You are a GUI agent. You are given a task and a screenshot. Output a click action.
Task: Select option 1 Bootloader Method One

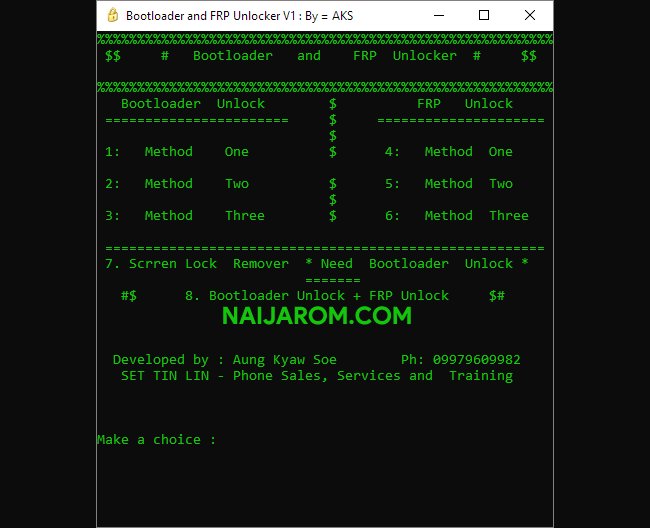point(177,152)
